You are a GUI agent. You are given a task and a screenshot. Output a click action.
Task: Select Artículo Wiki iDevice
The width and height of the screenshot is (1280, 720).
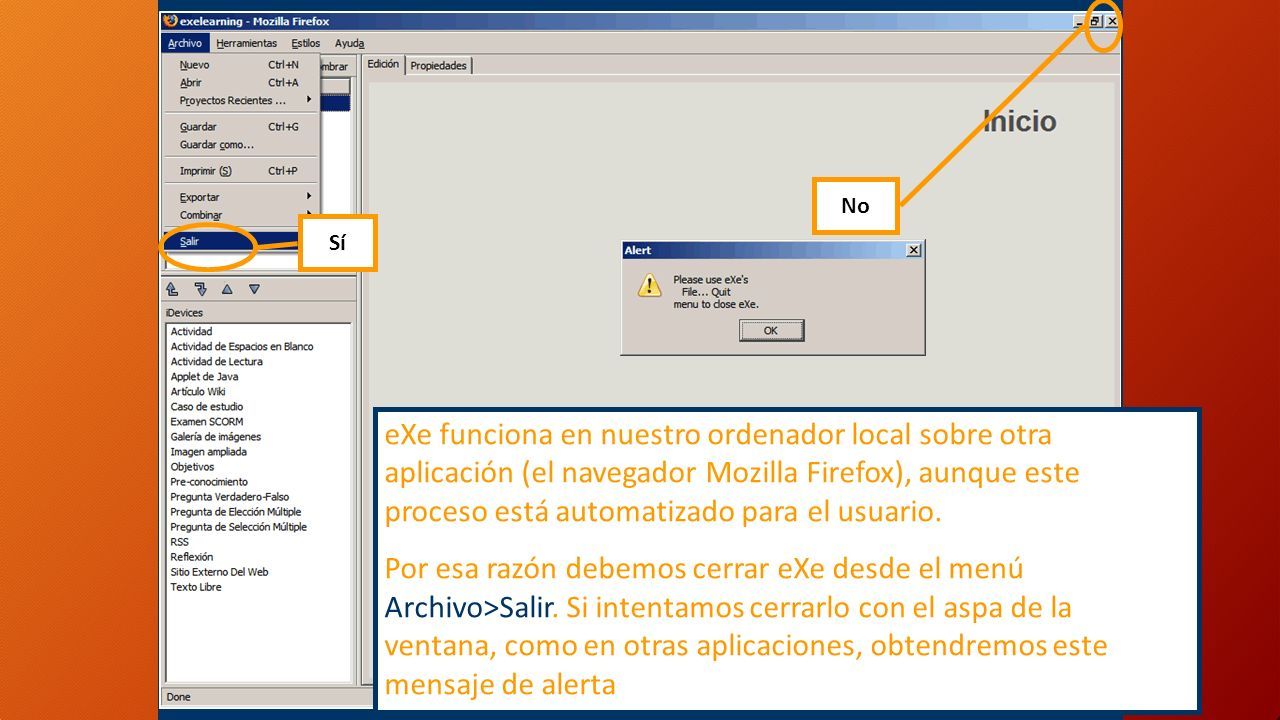[x=198, y=392]
